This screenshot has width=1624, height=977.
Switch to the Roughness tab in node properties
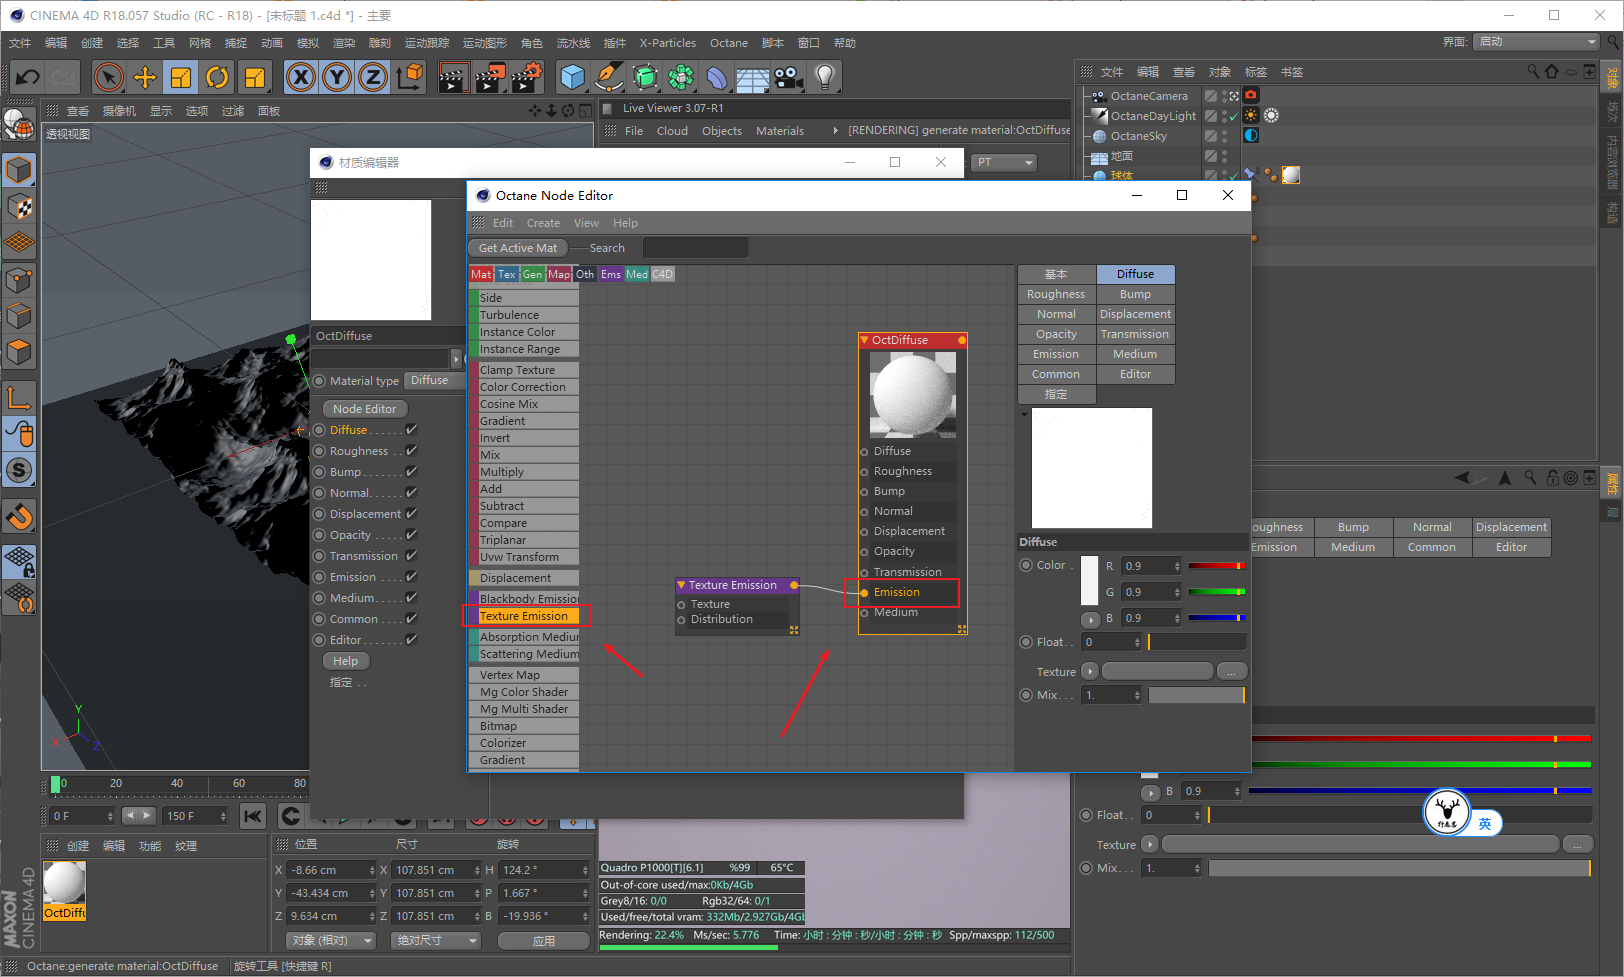pyautogui.click(x=1056, y=294)
